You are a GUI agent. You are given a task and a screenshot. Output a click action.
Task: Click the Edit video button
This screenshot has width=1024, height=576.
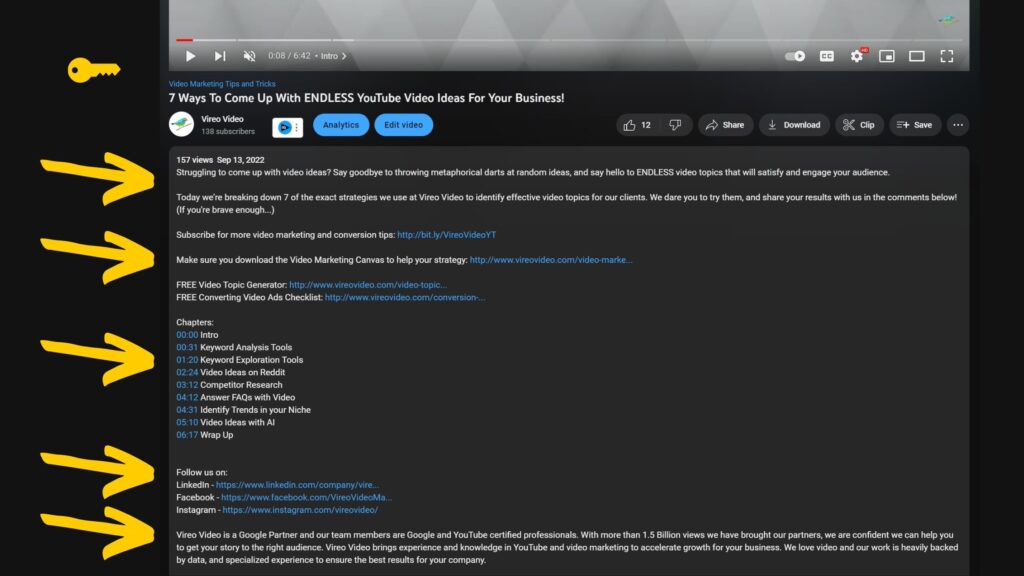pos(404,125)
